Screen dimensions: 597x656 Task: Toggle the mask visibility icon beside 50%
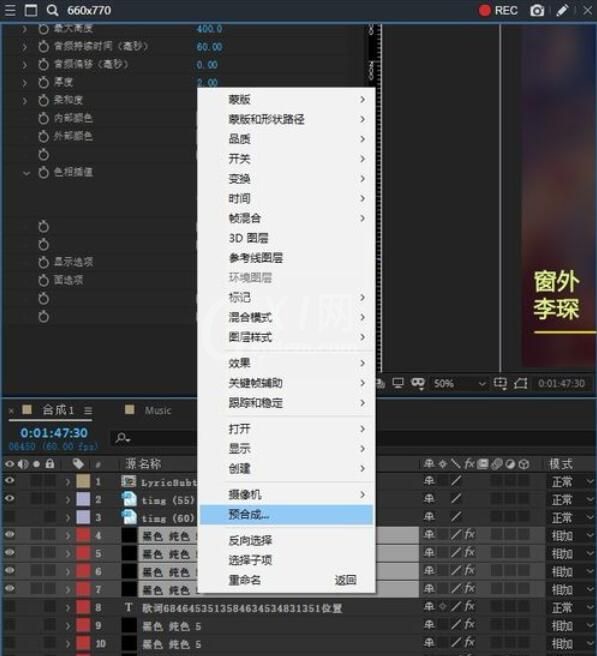(x=418, y=383)
